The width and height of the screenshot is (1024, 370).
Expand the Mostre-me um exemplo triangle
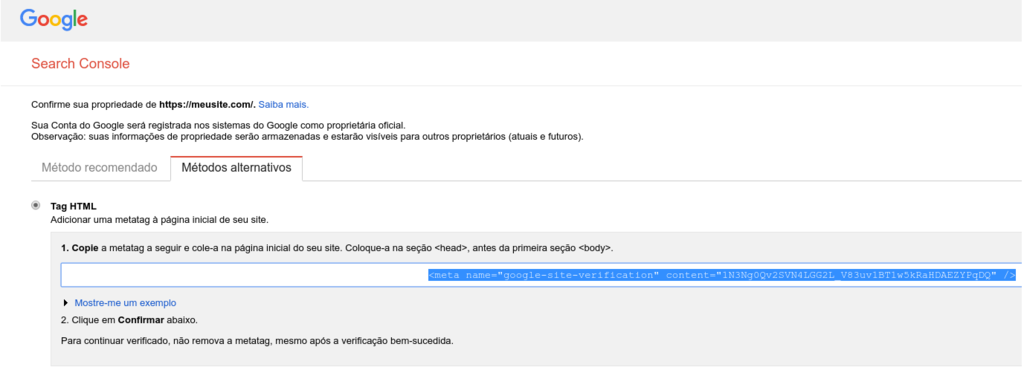[x=65, y=303]
